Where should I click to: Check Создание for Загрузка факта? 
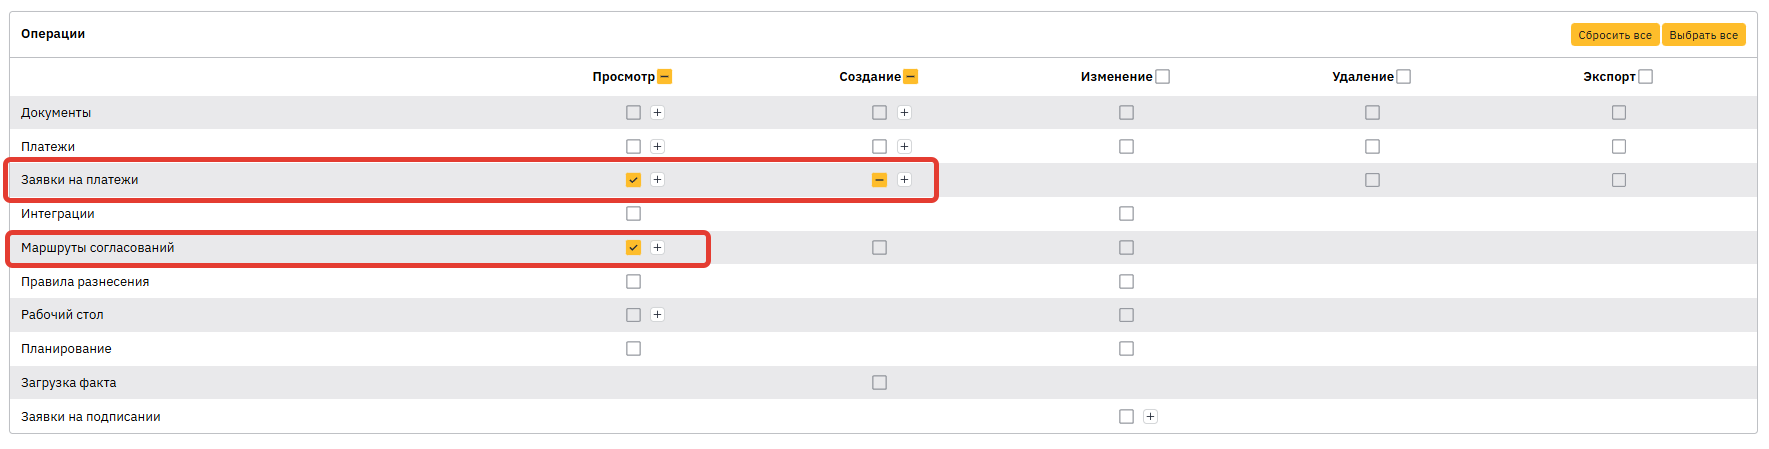coord(879,383)
